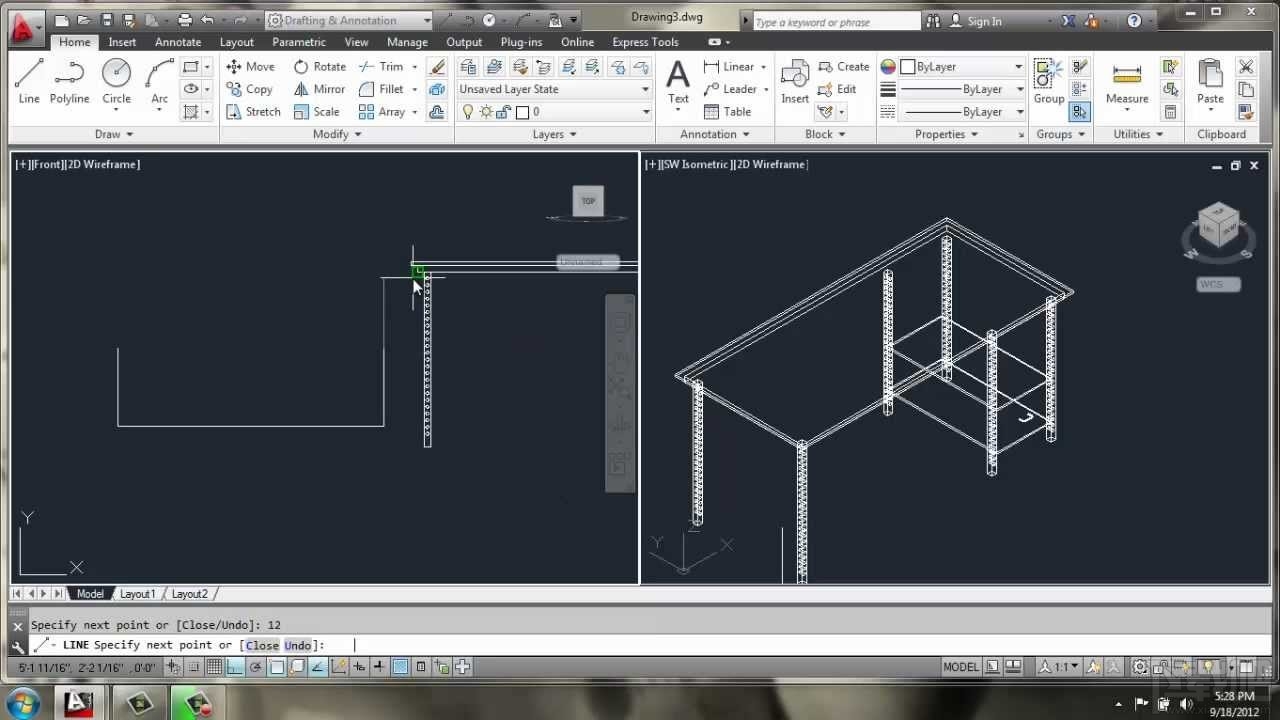Start the Rotate command
Viewport: 1280px width, 720px height.
pyautogui.click(x=319, y=66)
